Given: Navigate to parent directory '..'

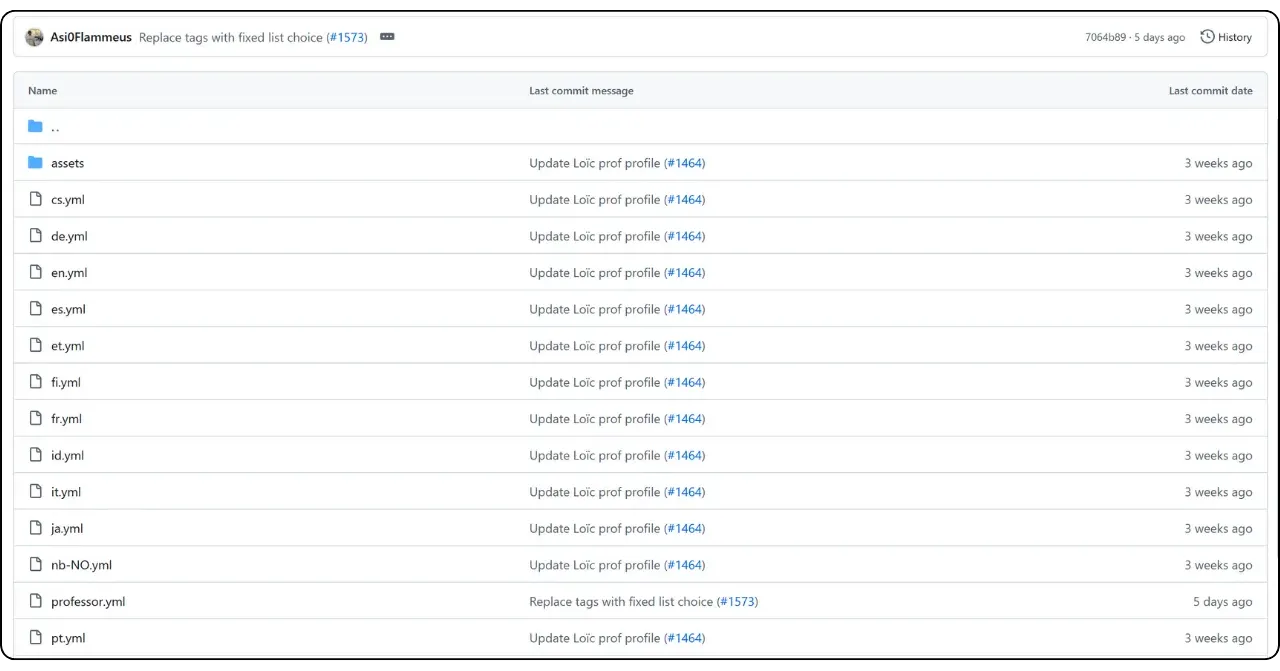Looking at the screenshot, I should pyautogui.click(x=55, y=127).
